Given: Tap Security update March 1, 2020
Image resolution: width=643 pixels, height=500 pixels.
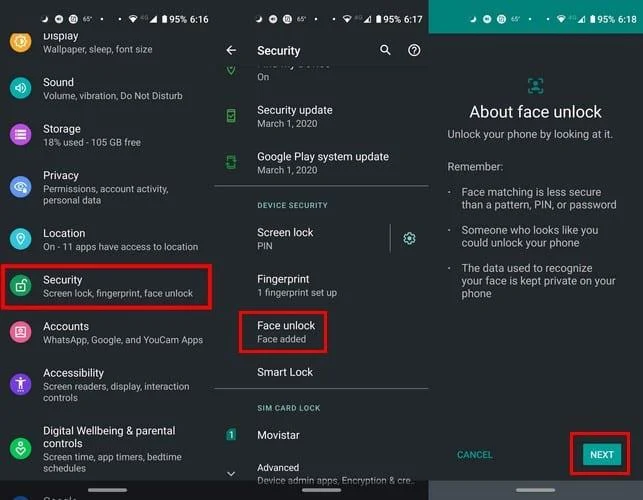Looking at the screenshot, I should coord(321,116).
